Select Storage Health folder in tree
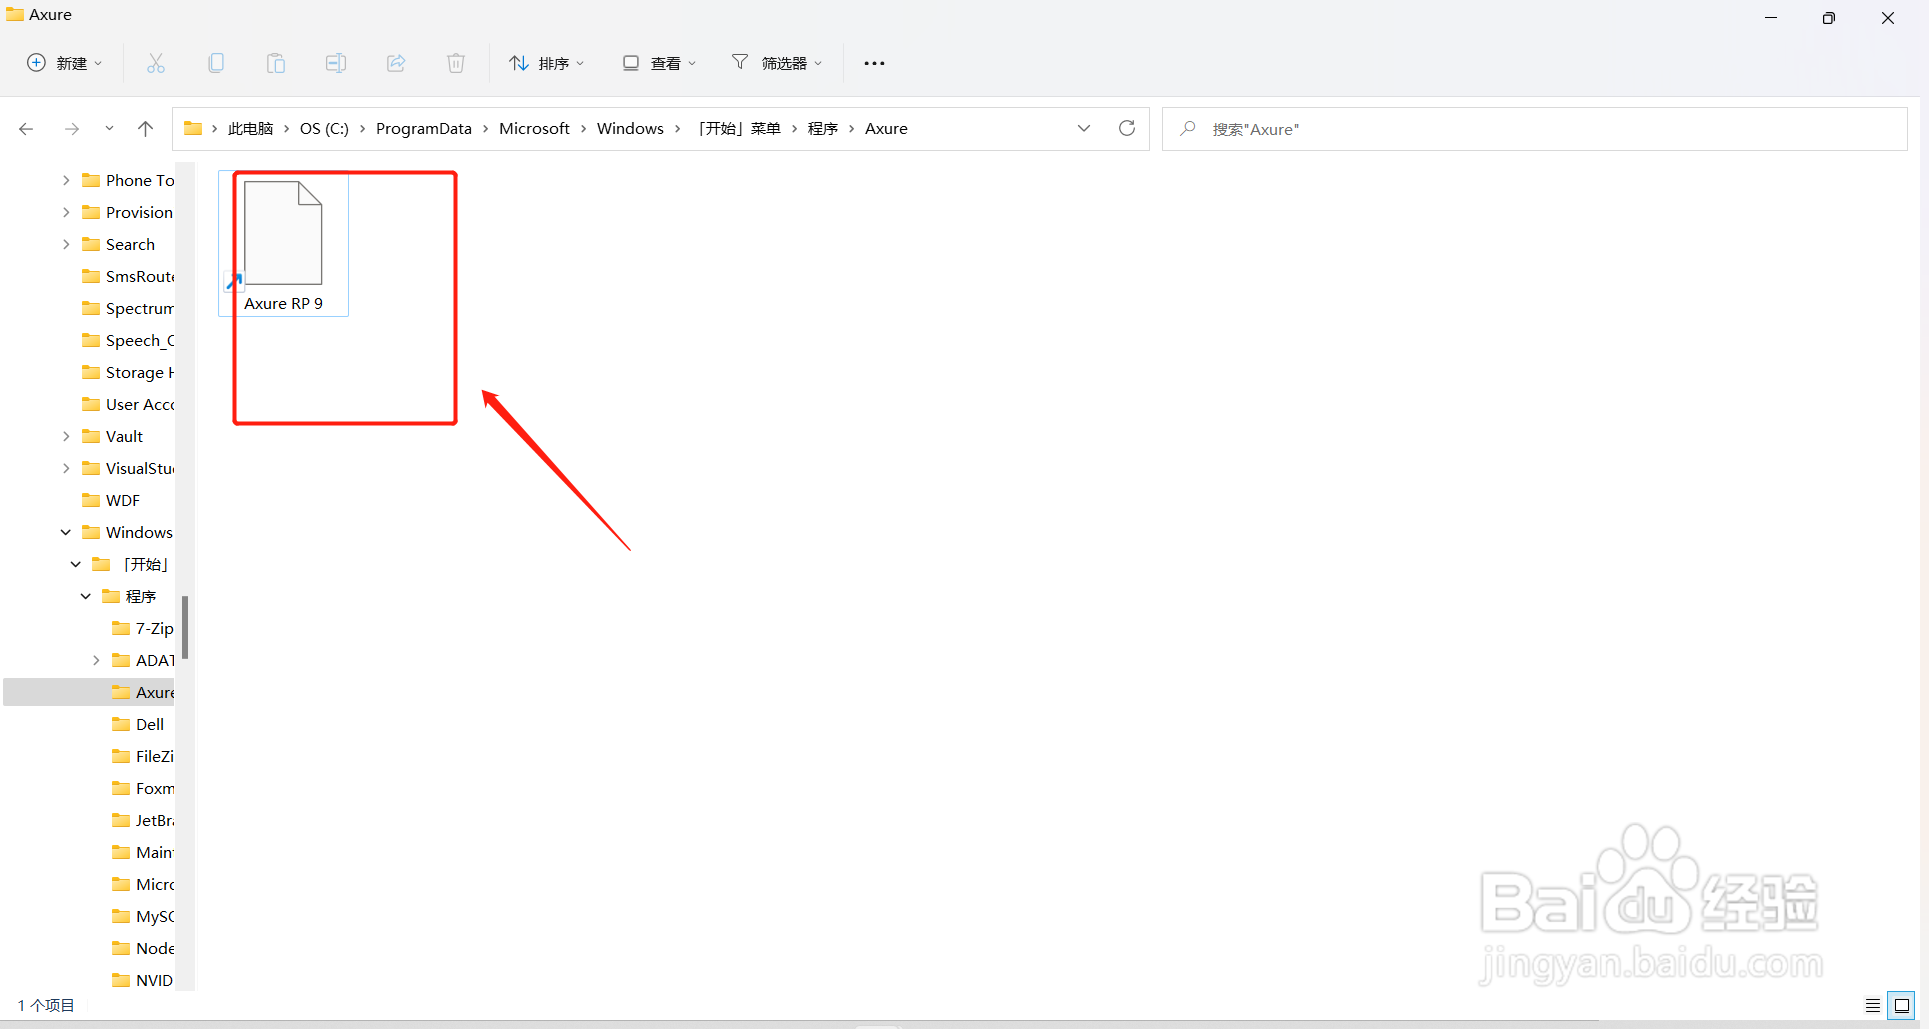 coord(127,373)
